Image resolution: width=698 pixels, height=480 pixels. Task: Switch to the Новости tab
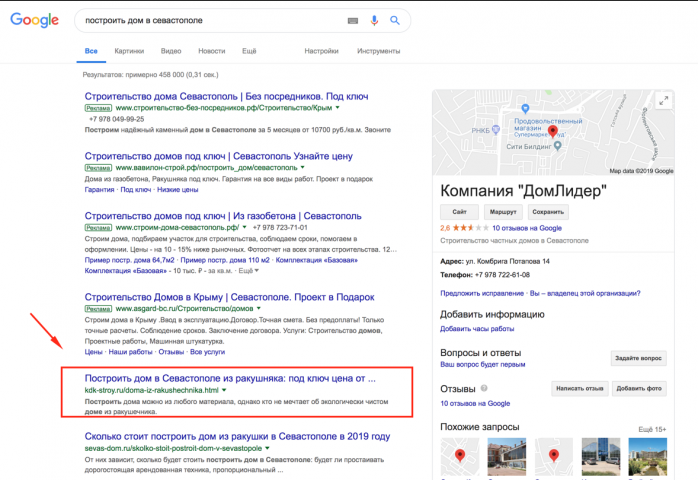212,51
